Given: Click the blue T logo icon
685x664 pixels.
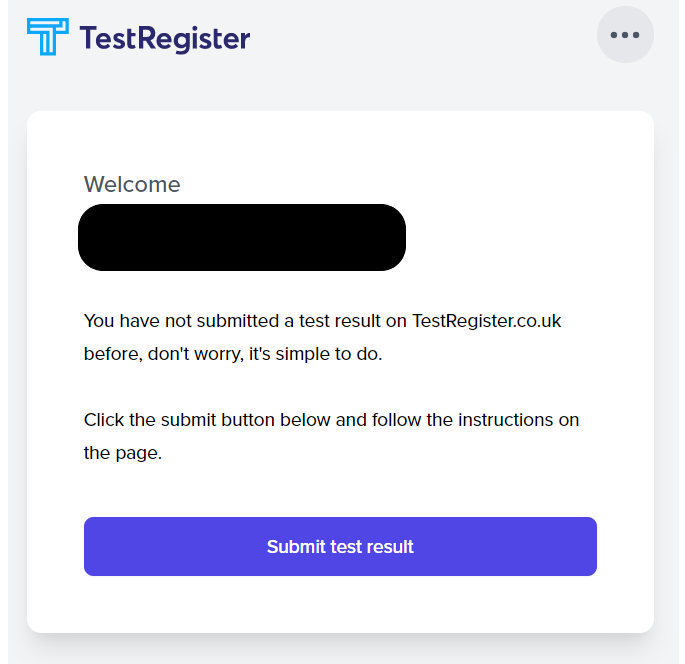Looking at the screenshot, I should coord(48,37).
